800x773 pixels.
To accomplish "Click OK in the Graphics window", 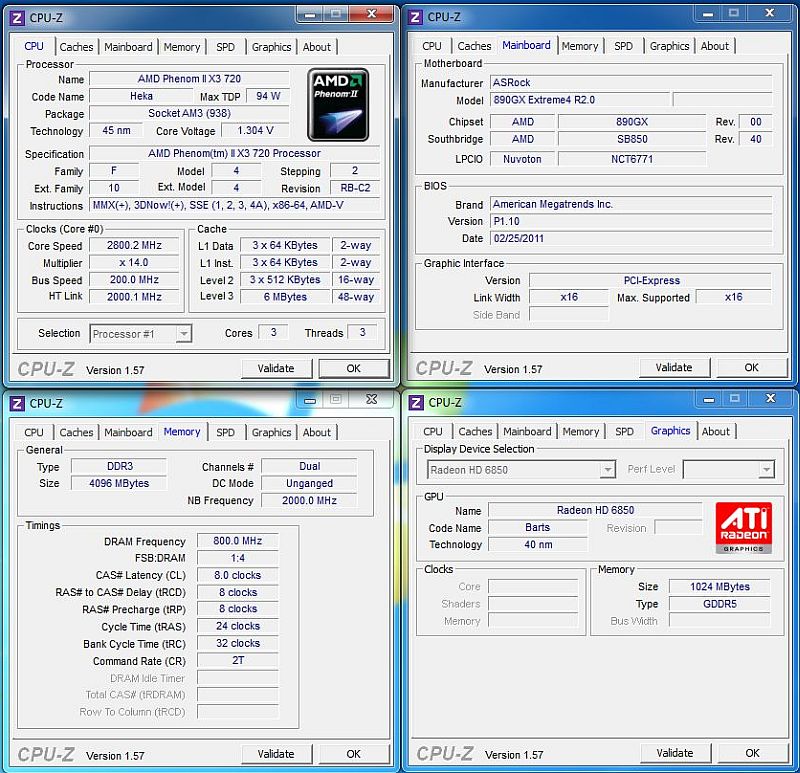I will point(753,753).
